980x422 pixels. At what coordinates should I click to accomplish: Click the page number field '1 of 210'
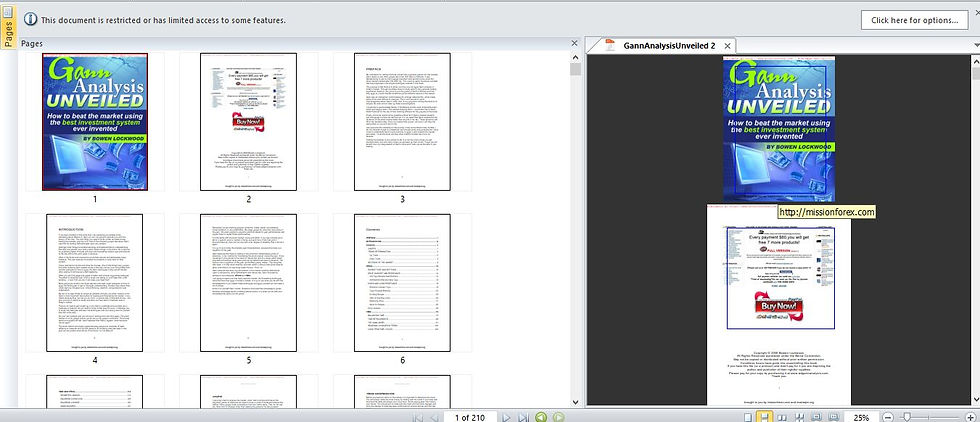[x=470, y=417]
